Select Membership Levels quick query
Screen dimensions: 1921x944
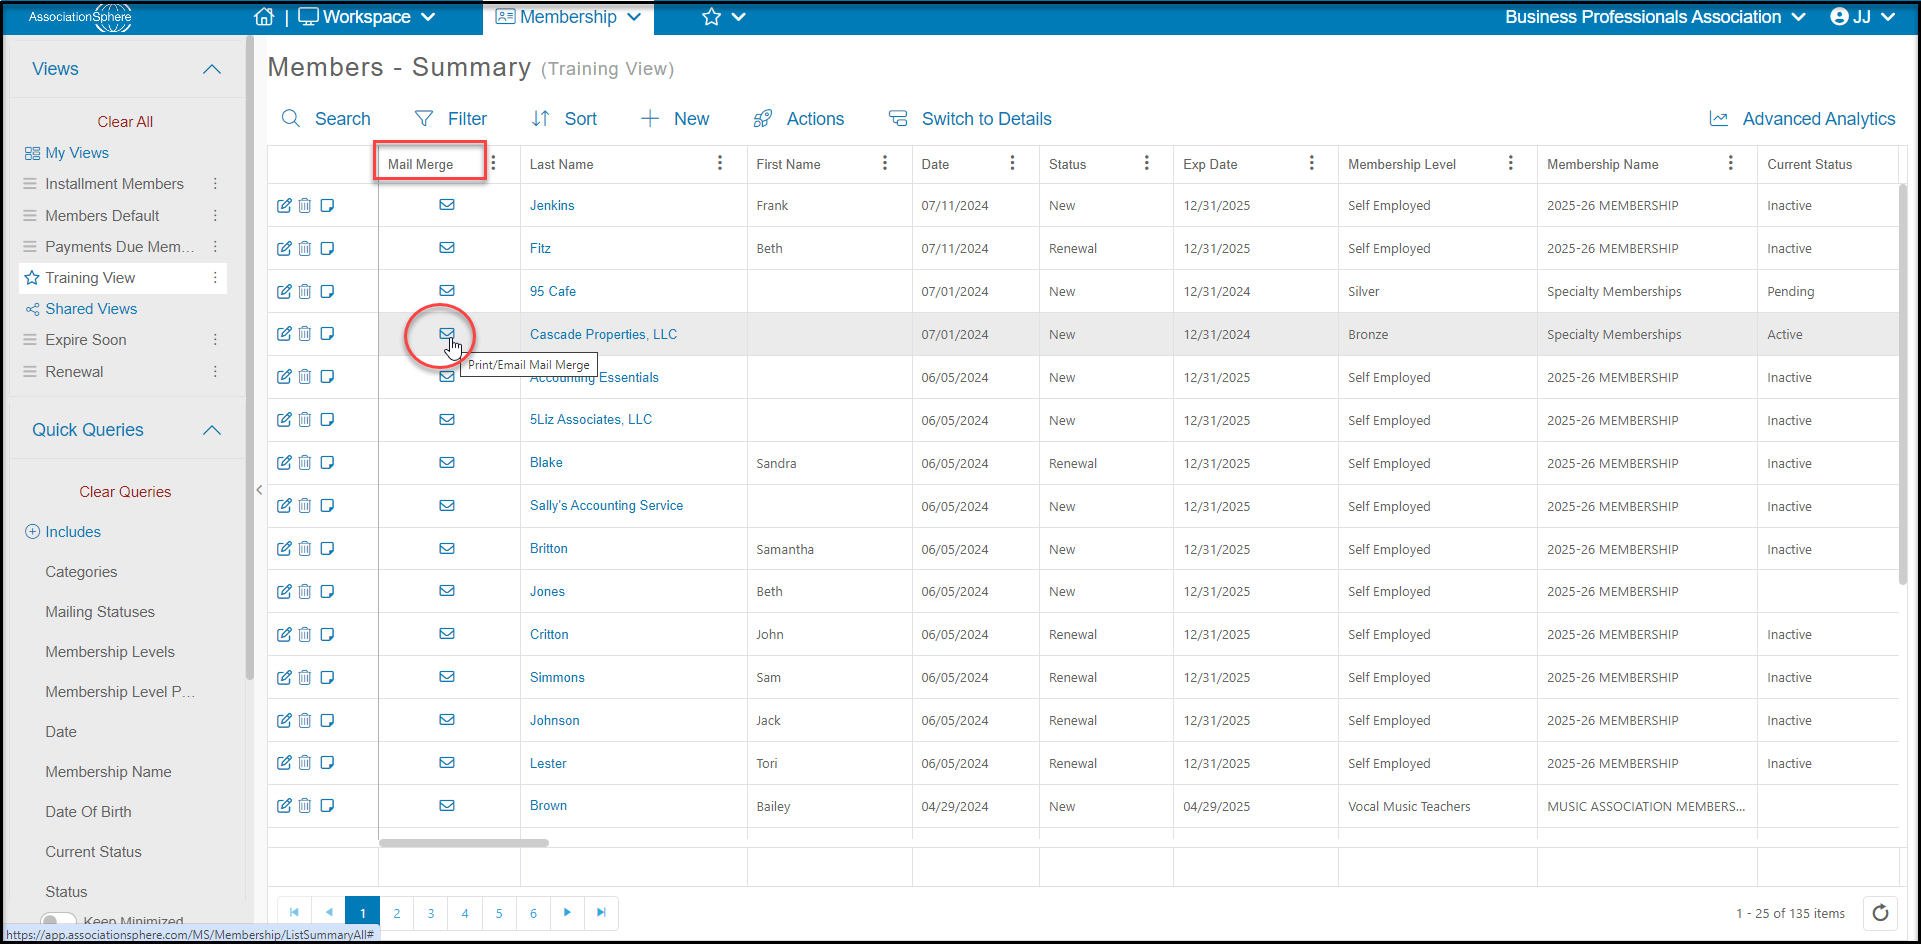(110, 652)
